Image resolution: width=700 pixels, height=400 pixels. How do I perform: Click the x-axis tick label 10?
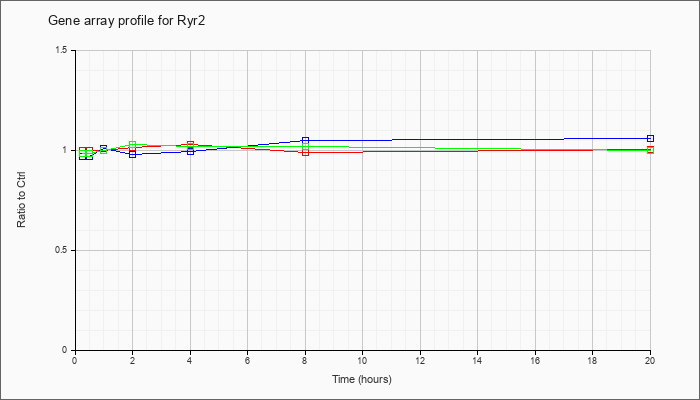362,360
